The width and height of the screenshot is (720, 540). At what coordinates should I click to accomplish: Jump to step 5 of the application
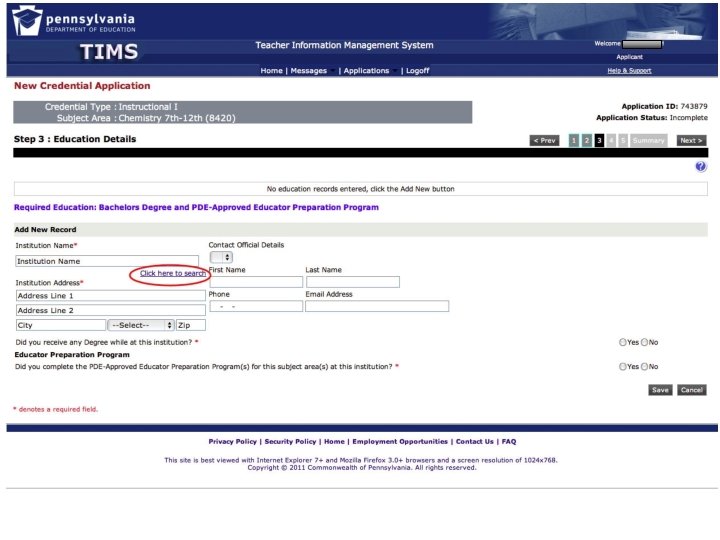pos(623,141)
